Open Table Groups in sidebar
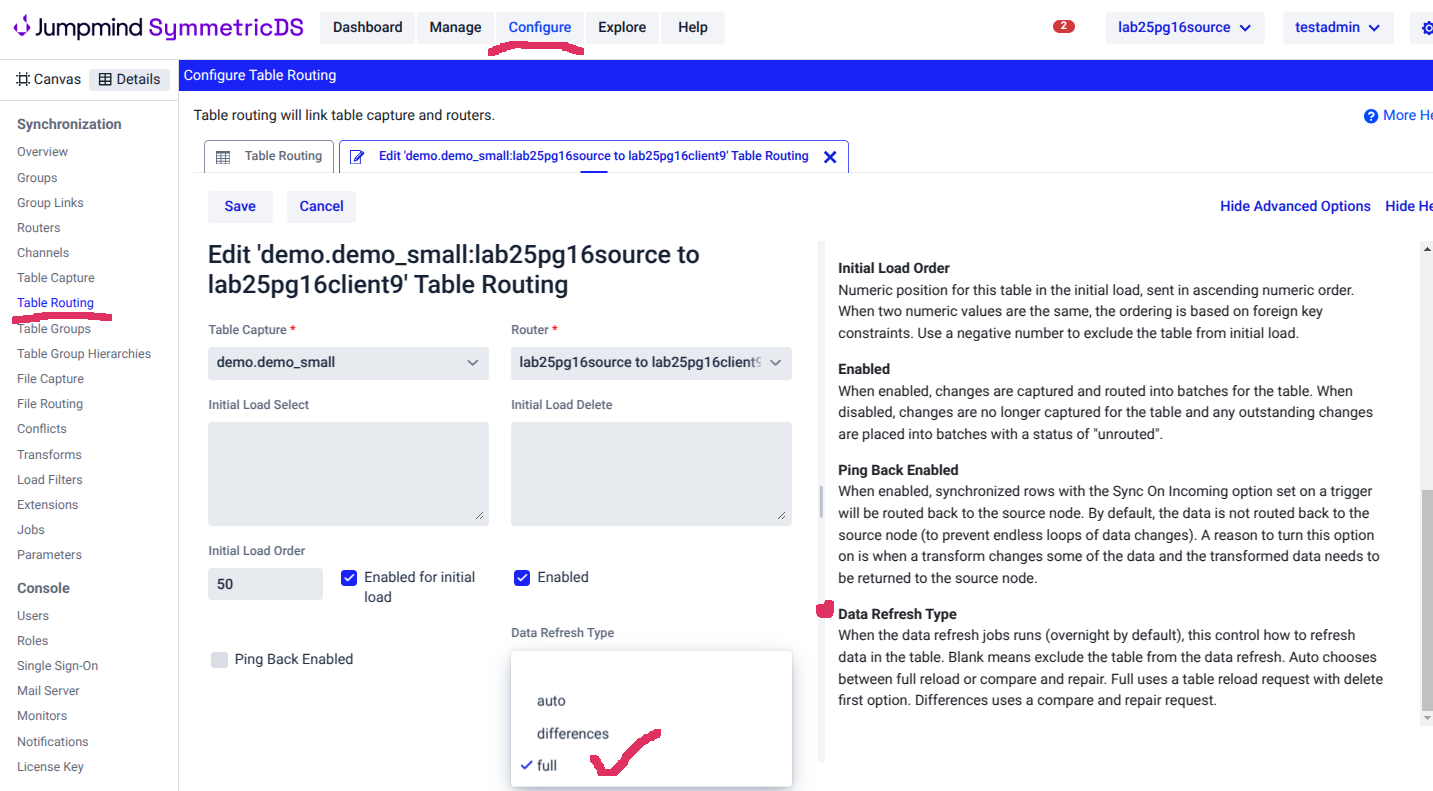 (x=54, y=329)
